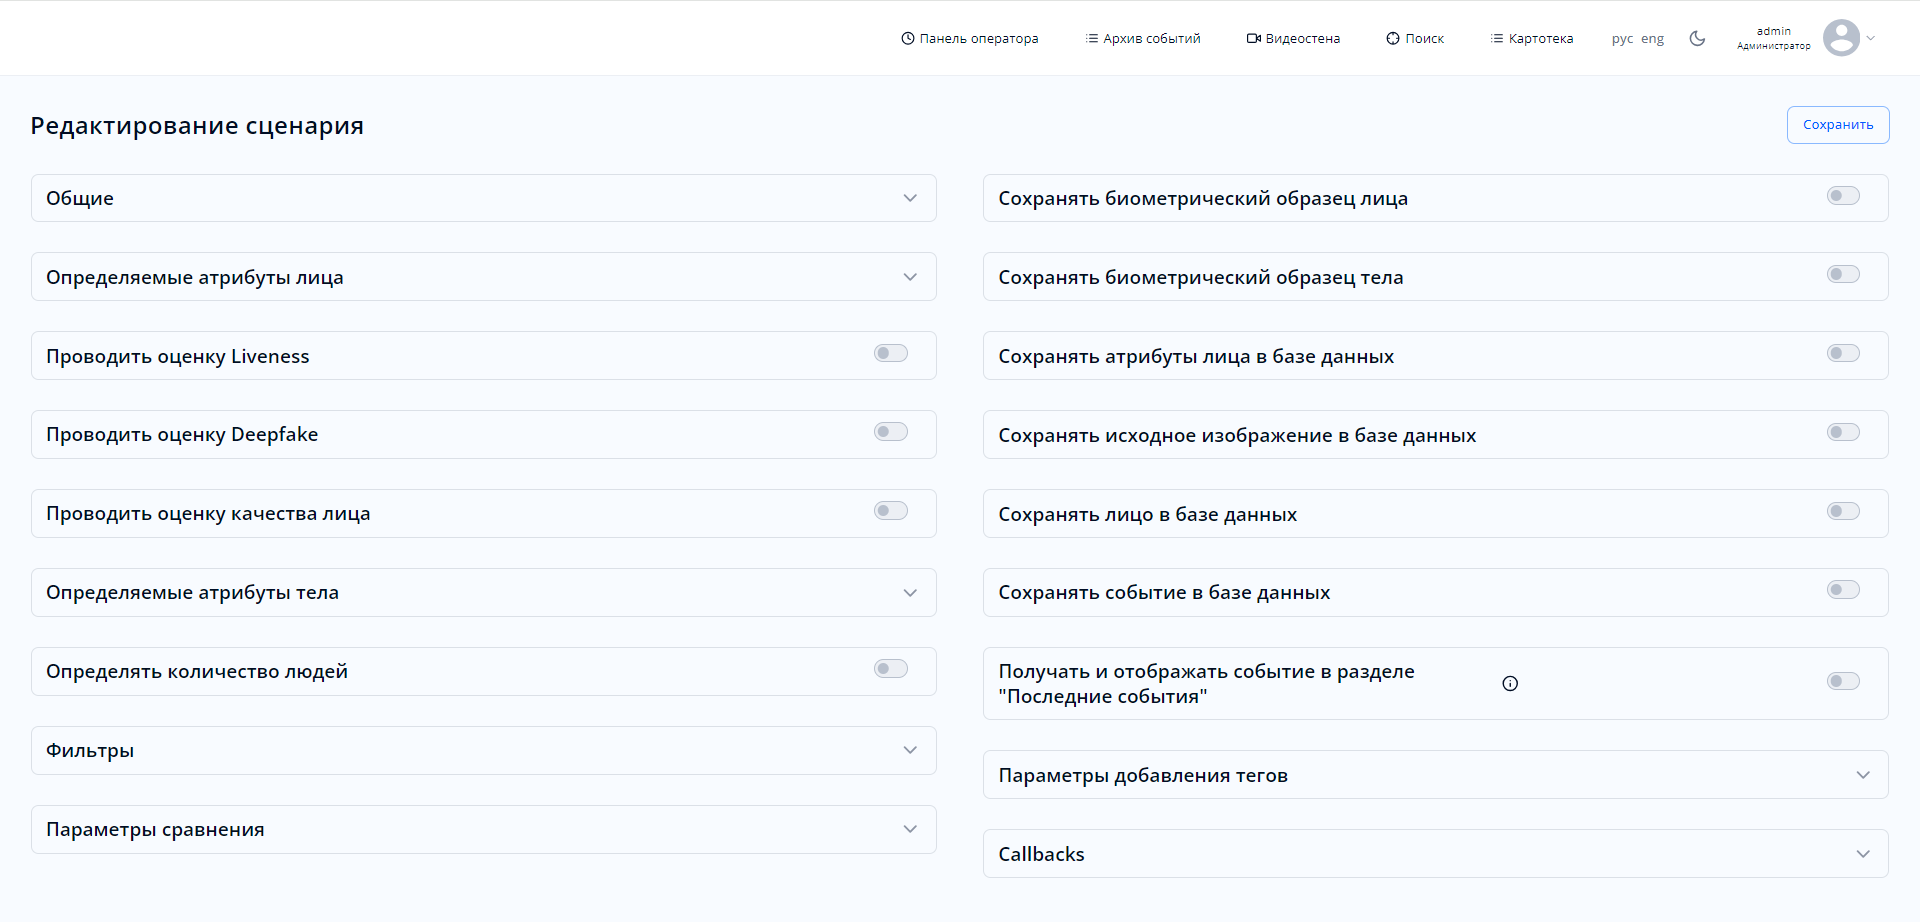Image resolution: width=1920 pixels, height=922 pixels.
Task: Open the Архив событий menu item
Action: coord(1151,39)
